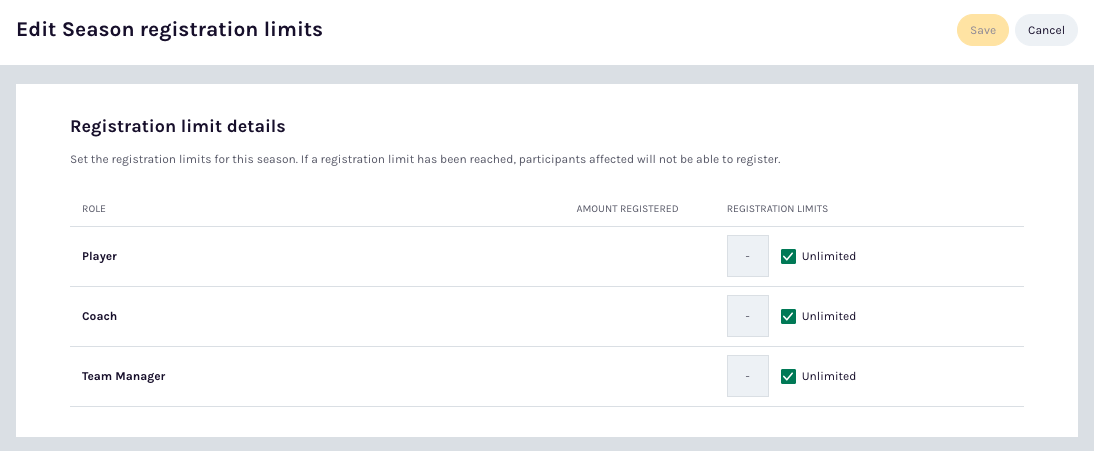This screenshot has width=1094, height=451.
Task: Click the ROLE column header
Action: [93, 209]
